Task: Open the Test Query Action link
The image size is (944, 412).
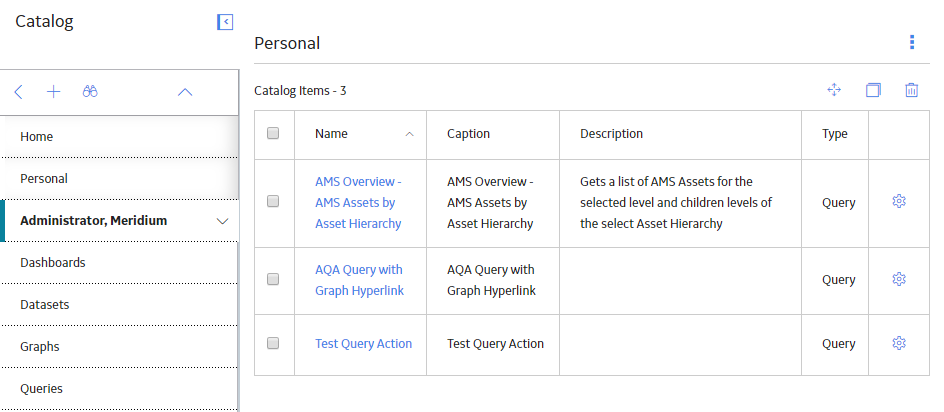Action: coord(364,343)
